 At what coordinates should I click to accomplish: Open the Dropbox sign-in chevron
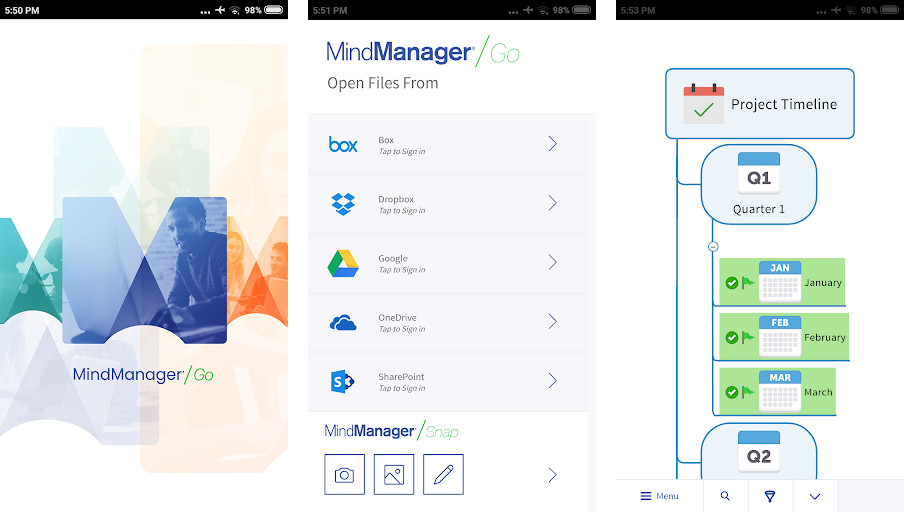(552, 203)
